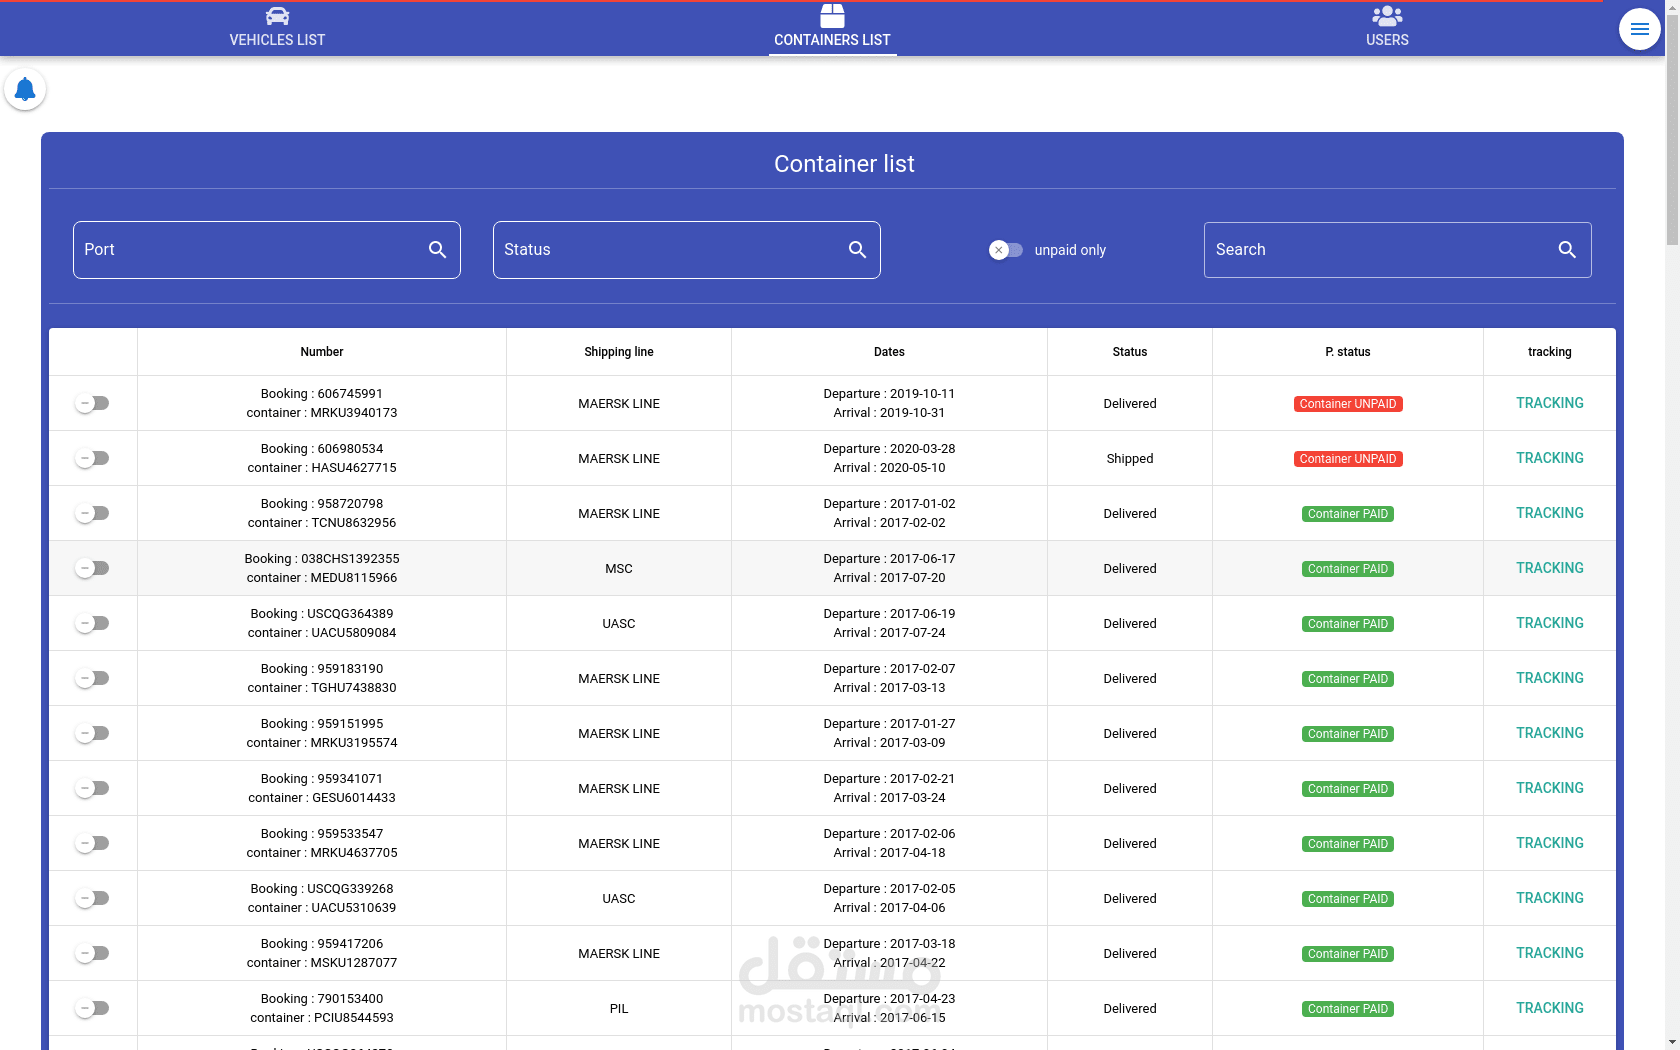This screenshot has height=1050, width=1680.
Task: Click the Number column header
Action: 322,352
